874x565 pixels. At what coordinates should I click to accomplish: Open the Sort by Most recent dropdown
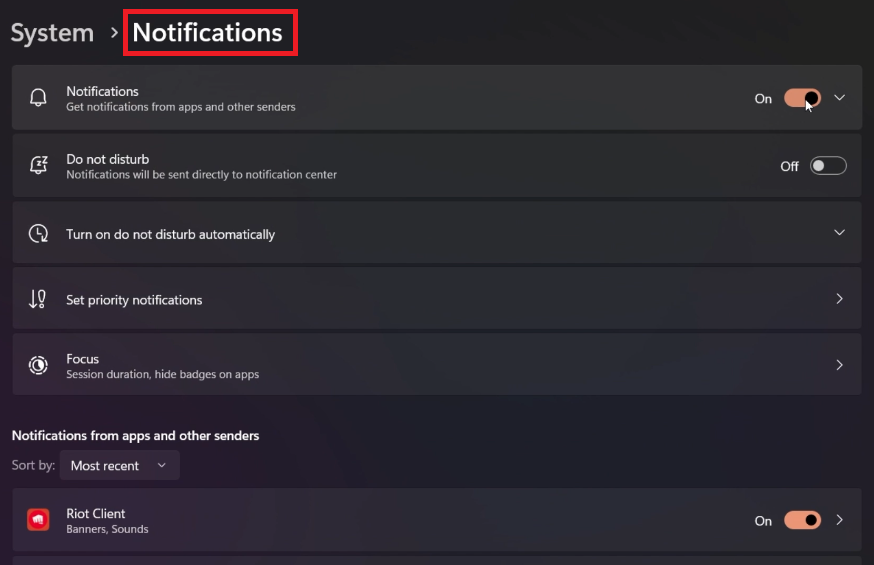119,465
